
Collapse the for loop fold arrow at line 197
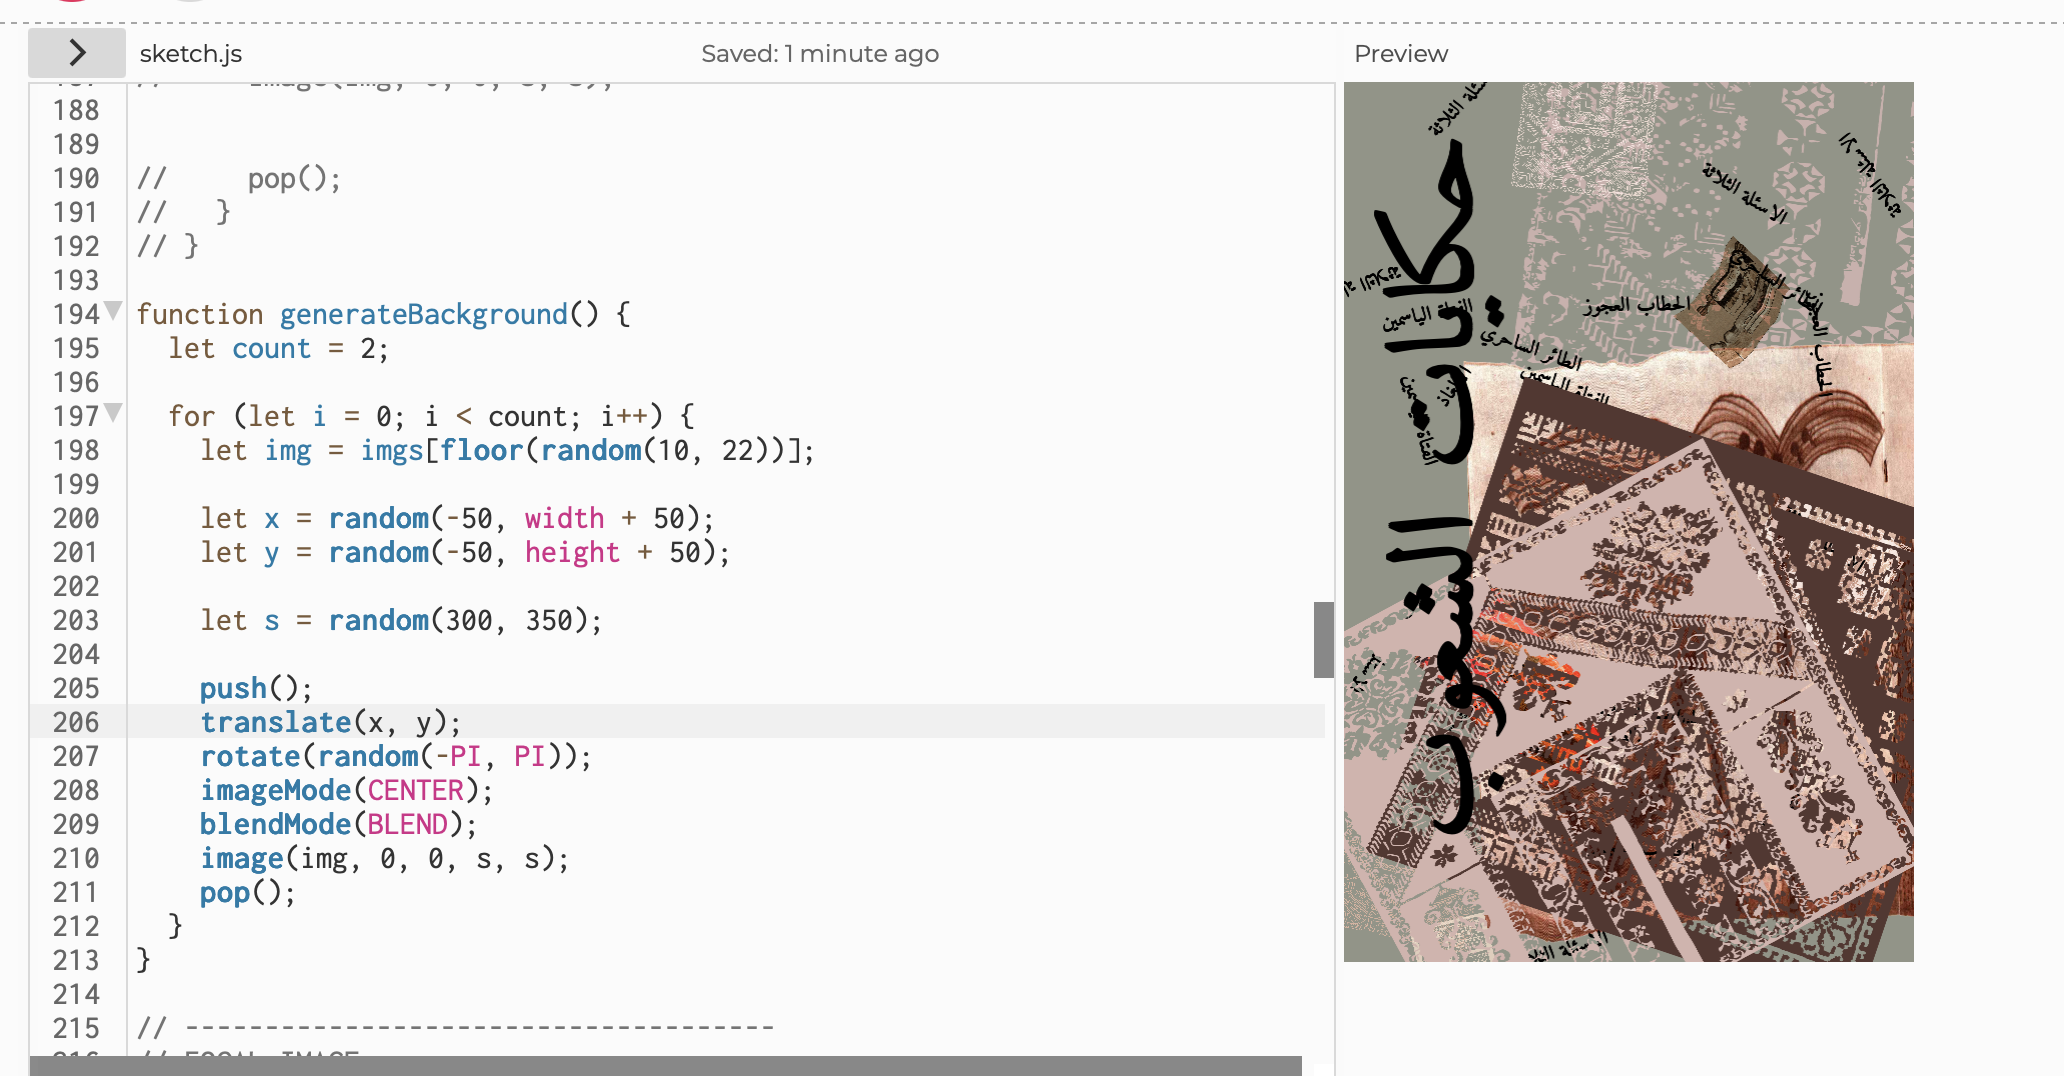(114, 412)
